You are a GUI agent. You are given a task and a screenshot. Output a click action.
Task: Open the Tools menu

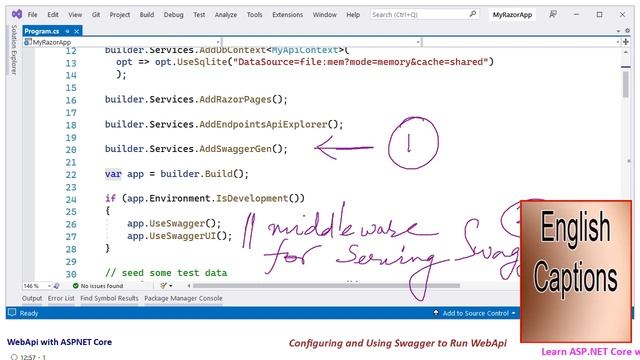click(254, 15)
